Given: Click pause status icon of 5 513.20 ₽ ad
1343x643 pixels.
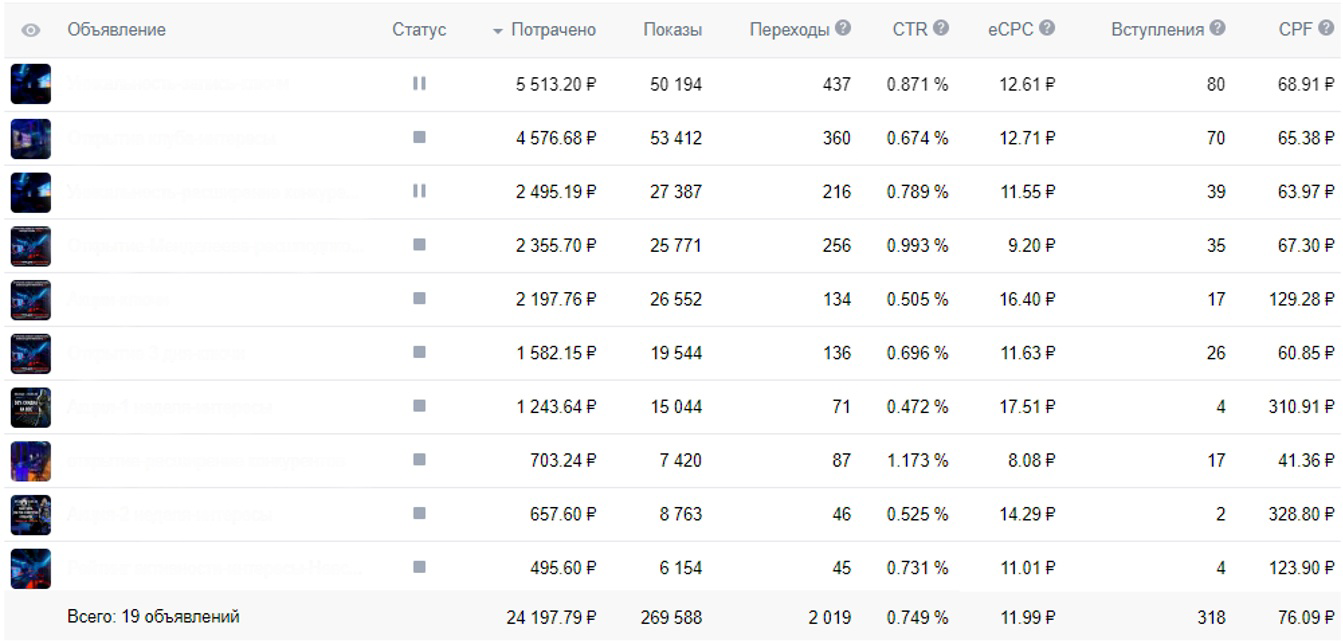Looking at the screenshot, I should tap(419, 84).
